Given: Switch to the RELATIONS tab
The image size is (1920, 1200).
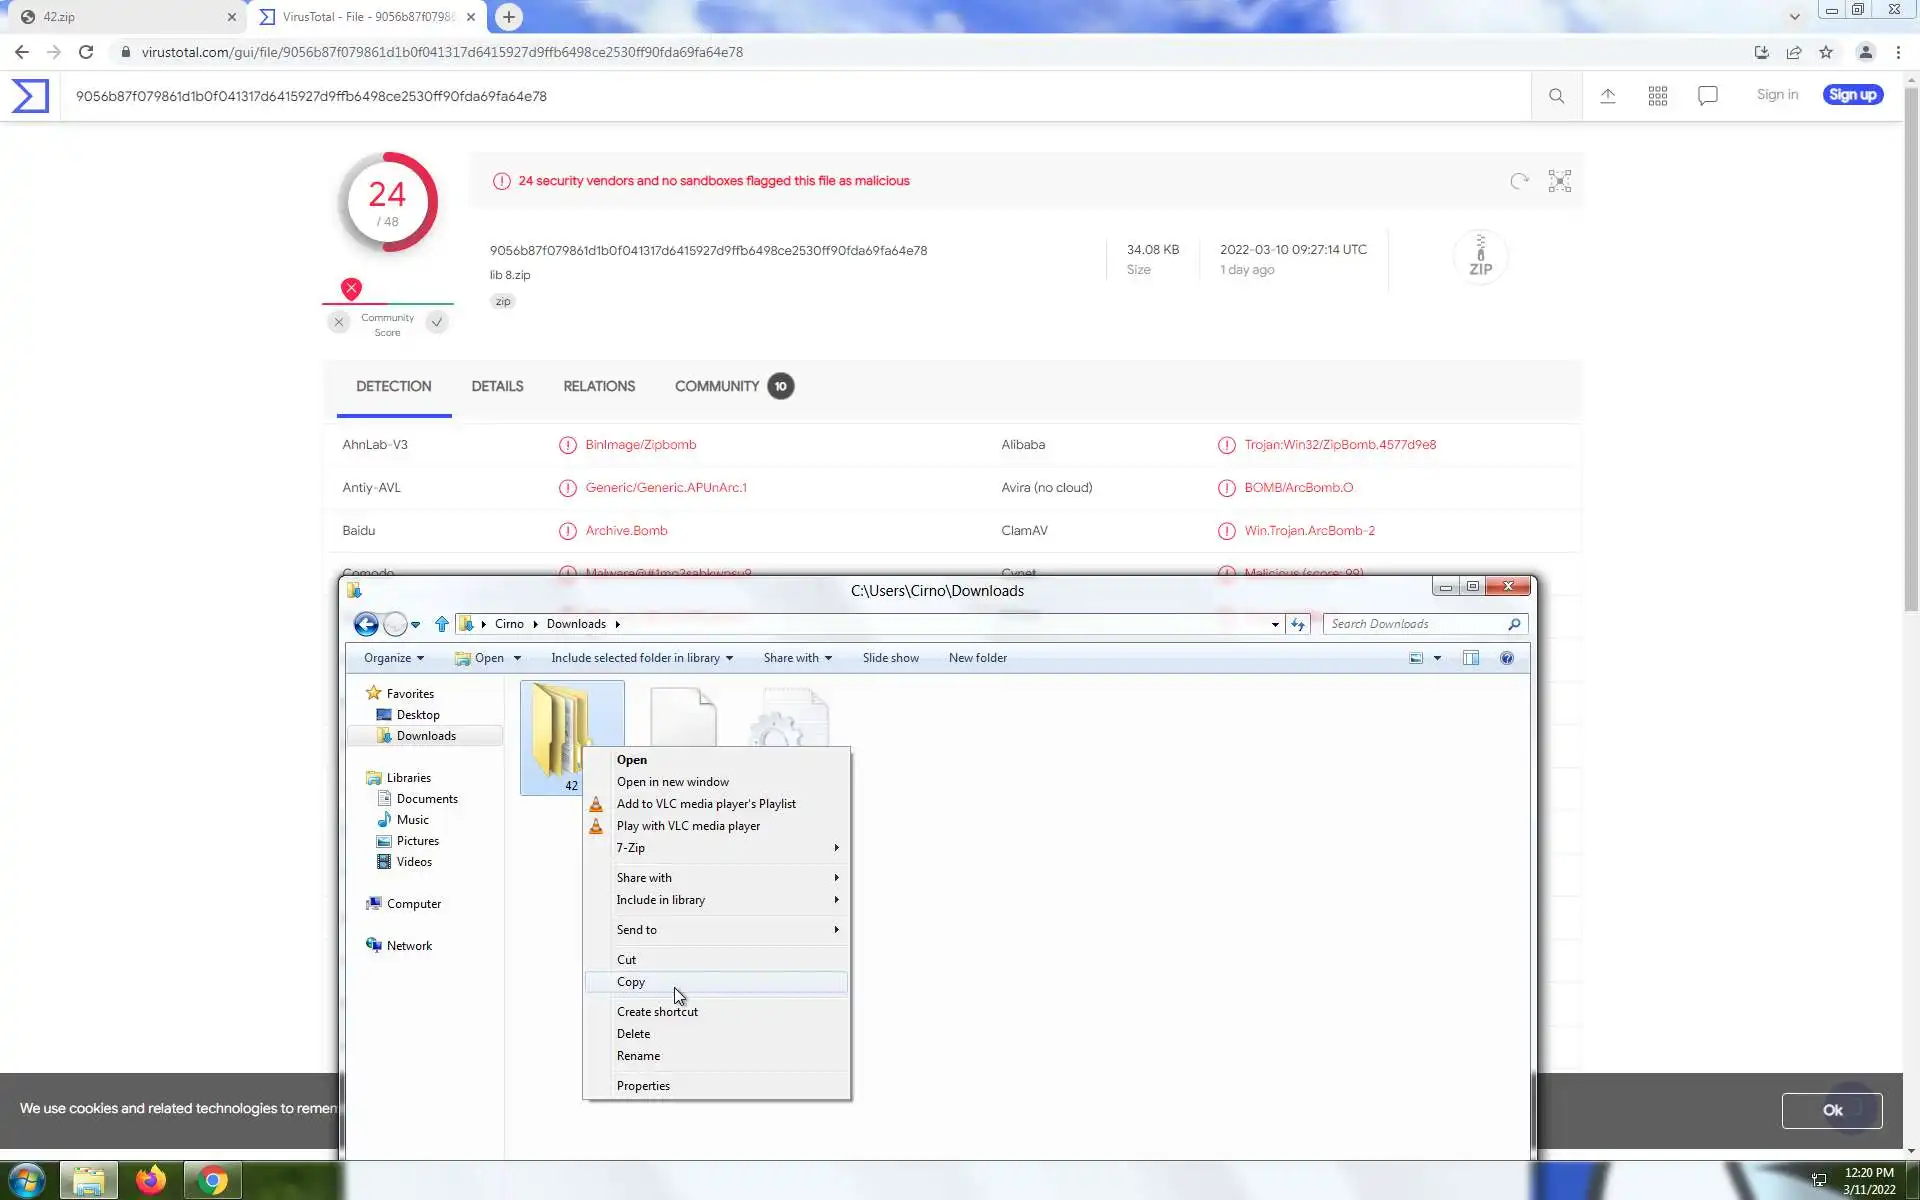Looking at the screenshot, I should 599,386.
